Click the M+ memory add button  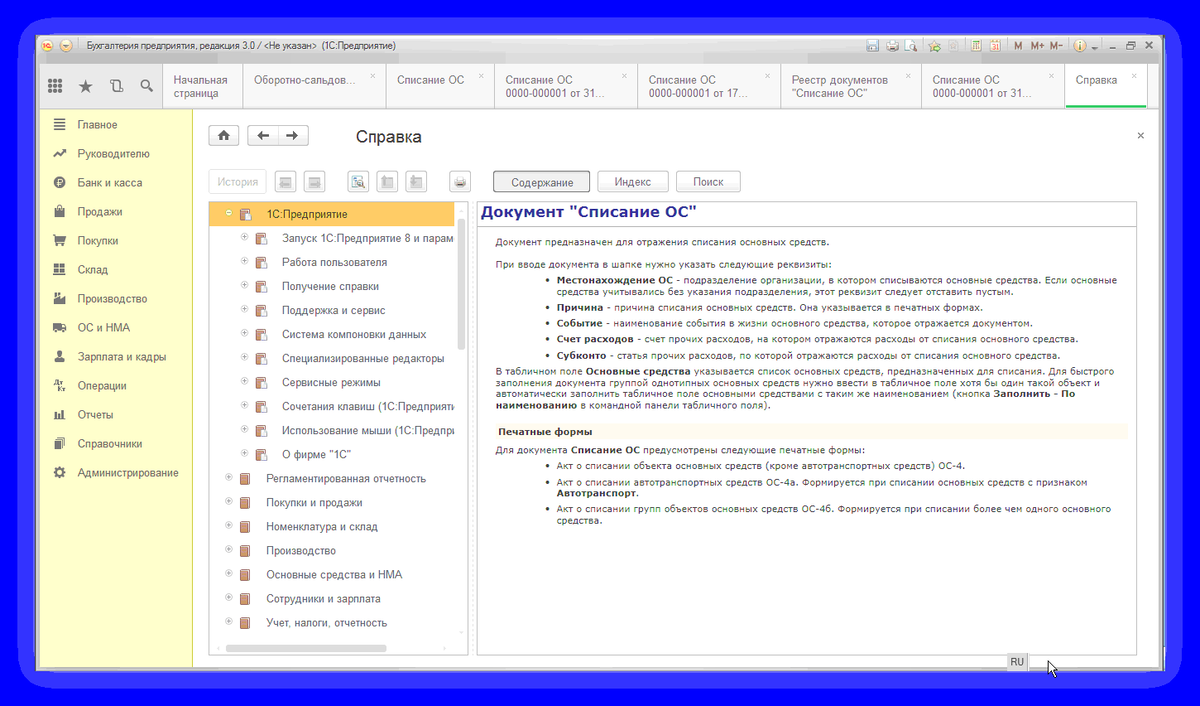click(x=1037, y=46)
